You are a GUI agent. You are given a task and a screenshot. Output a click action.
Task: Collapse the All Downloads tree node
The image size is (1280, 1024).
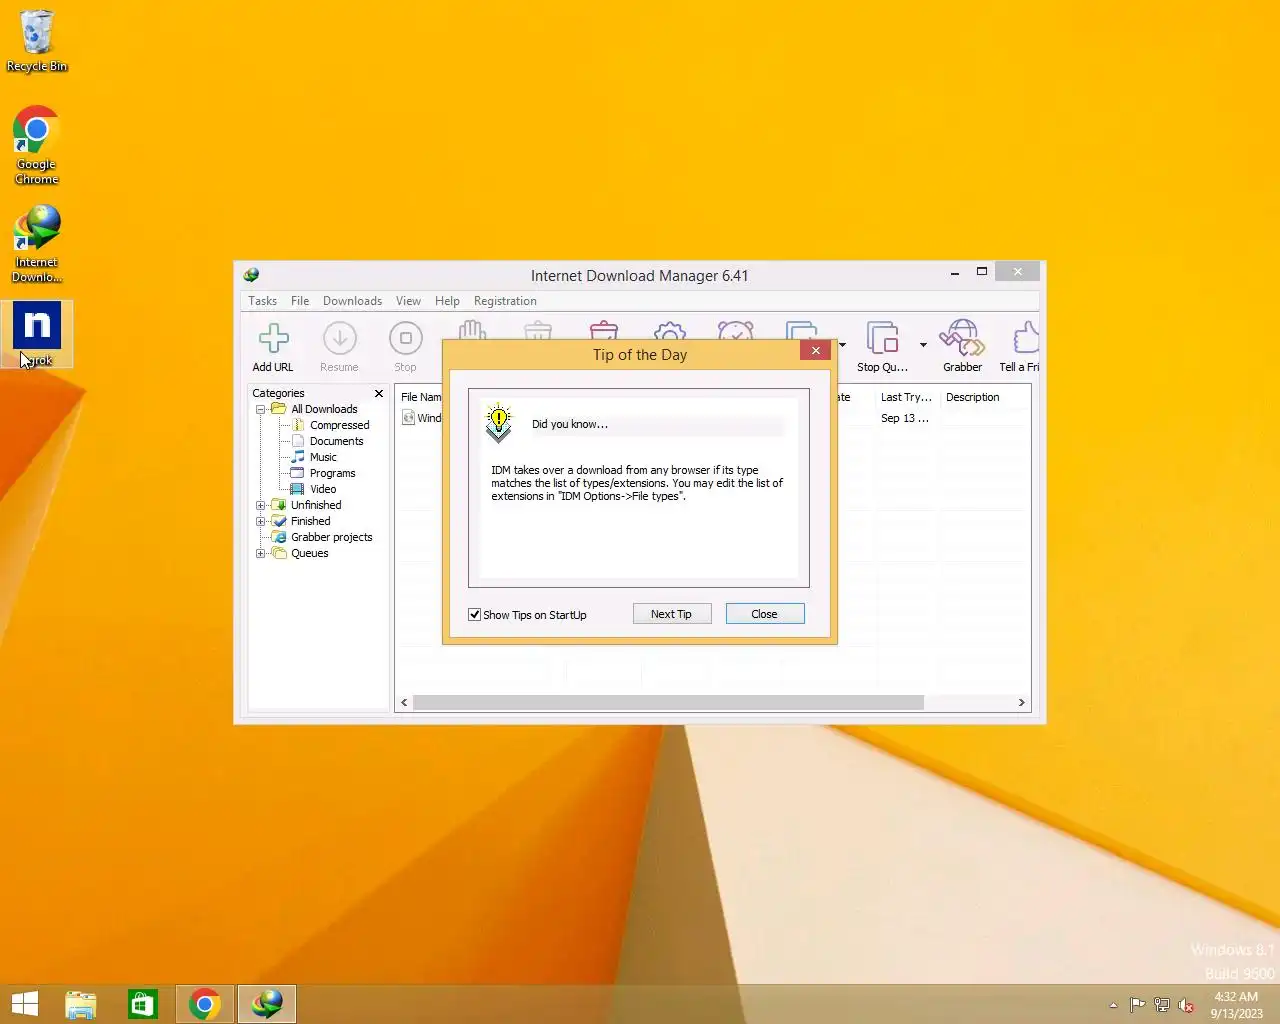tap(261, 409)
